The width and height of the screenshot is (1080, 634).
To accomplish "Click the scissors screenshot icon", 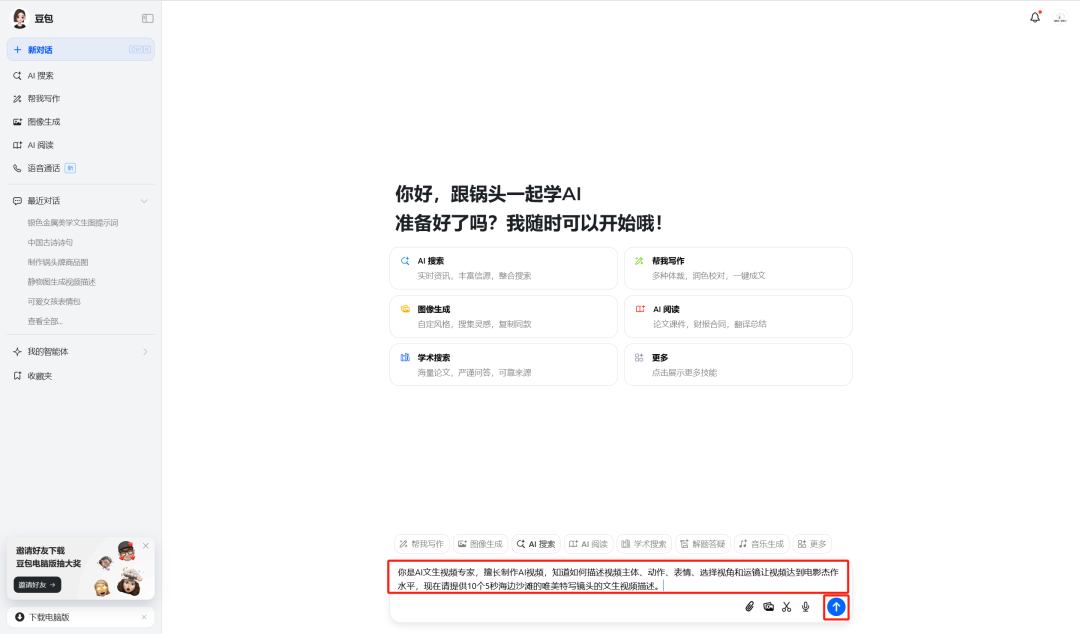I will [x=787, y=606].
